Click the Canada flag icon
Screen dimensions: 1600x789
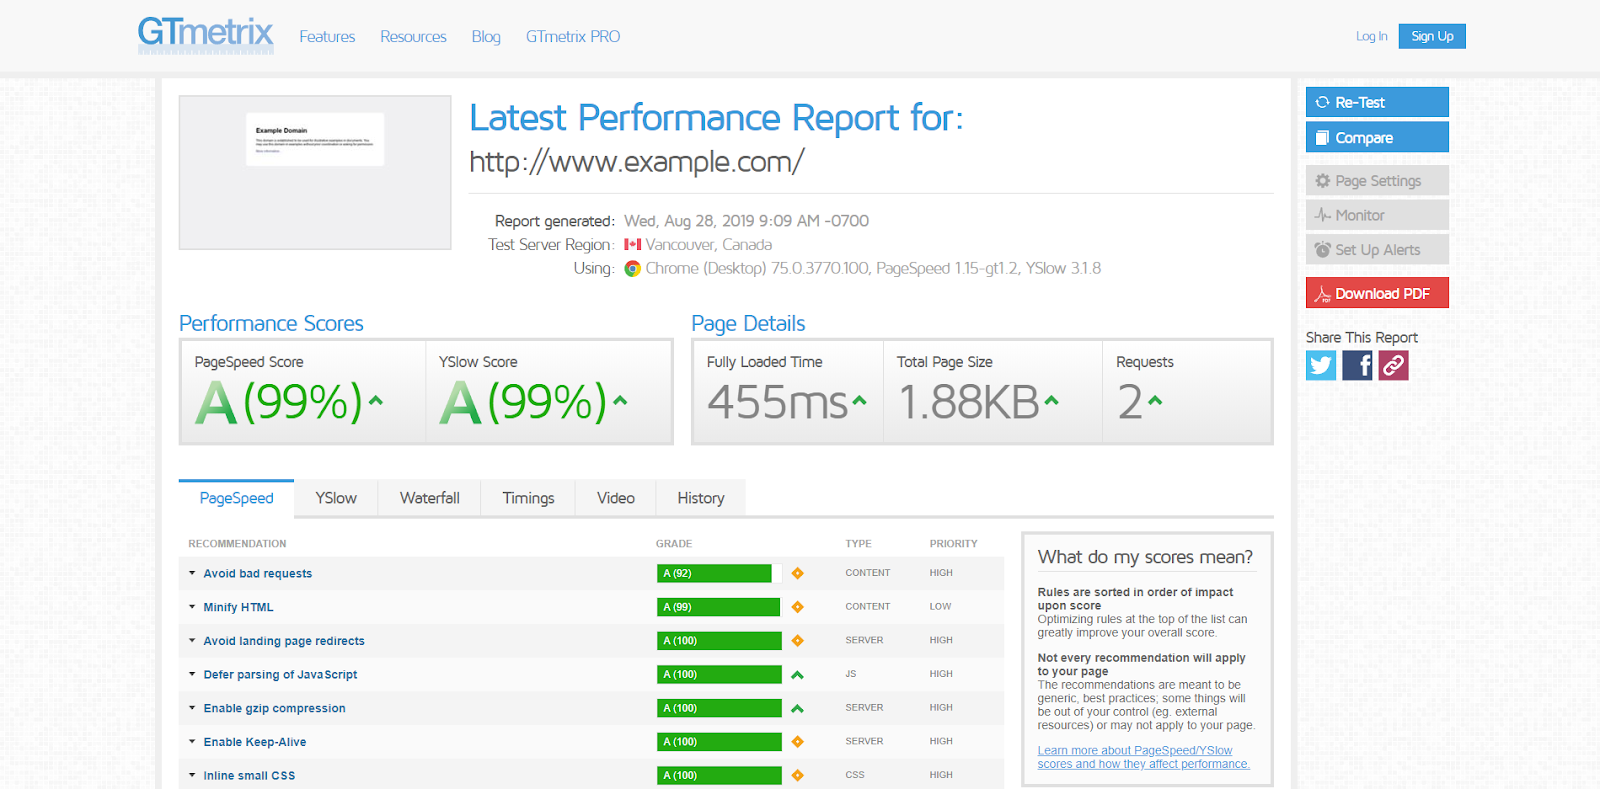[633, 245]
